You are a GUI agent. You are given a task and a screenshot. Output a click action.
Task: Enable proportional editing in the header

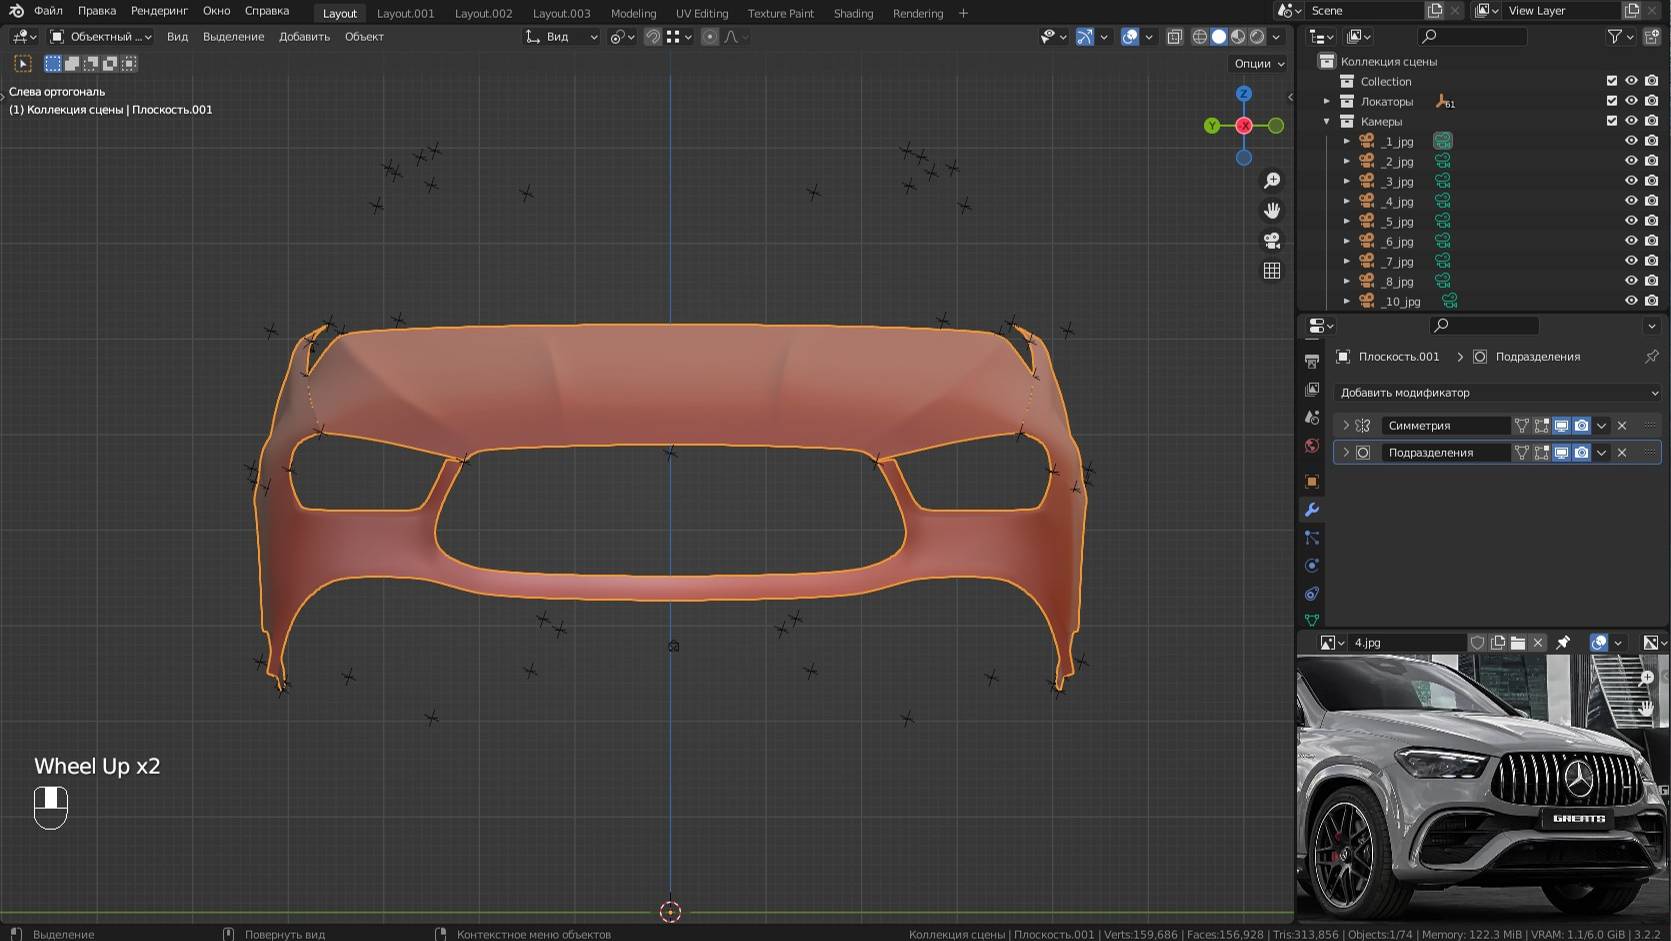pyautogui.click(x=710, y=37)
